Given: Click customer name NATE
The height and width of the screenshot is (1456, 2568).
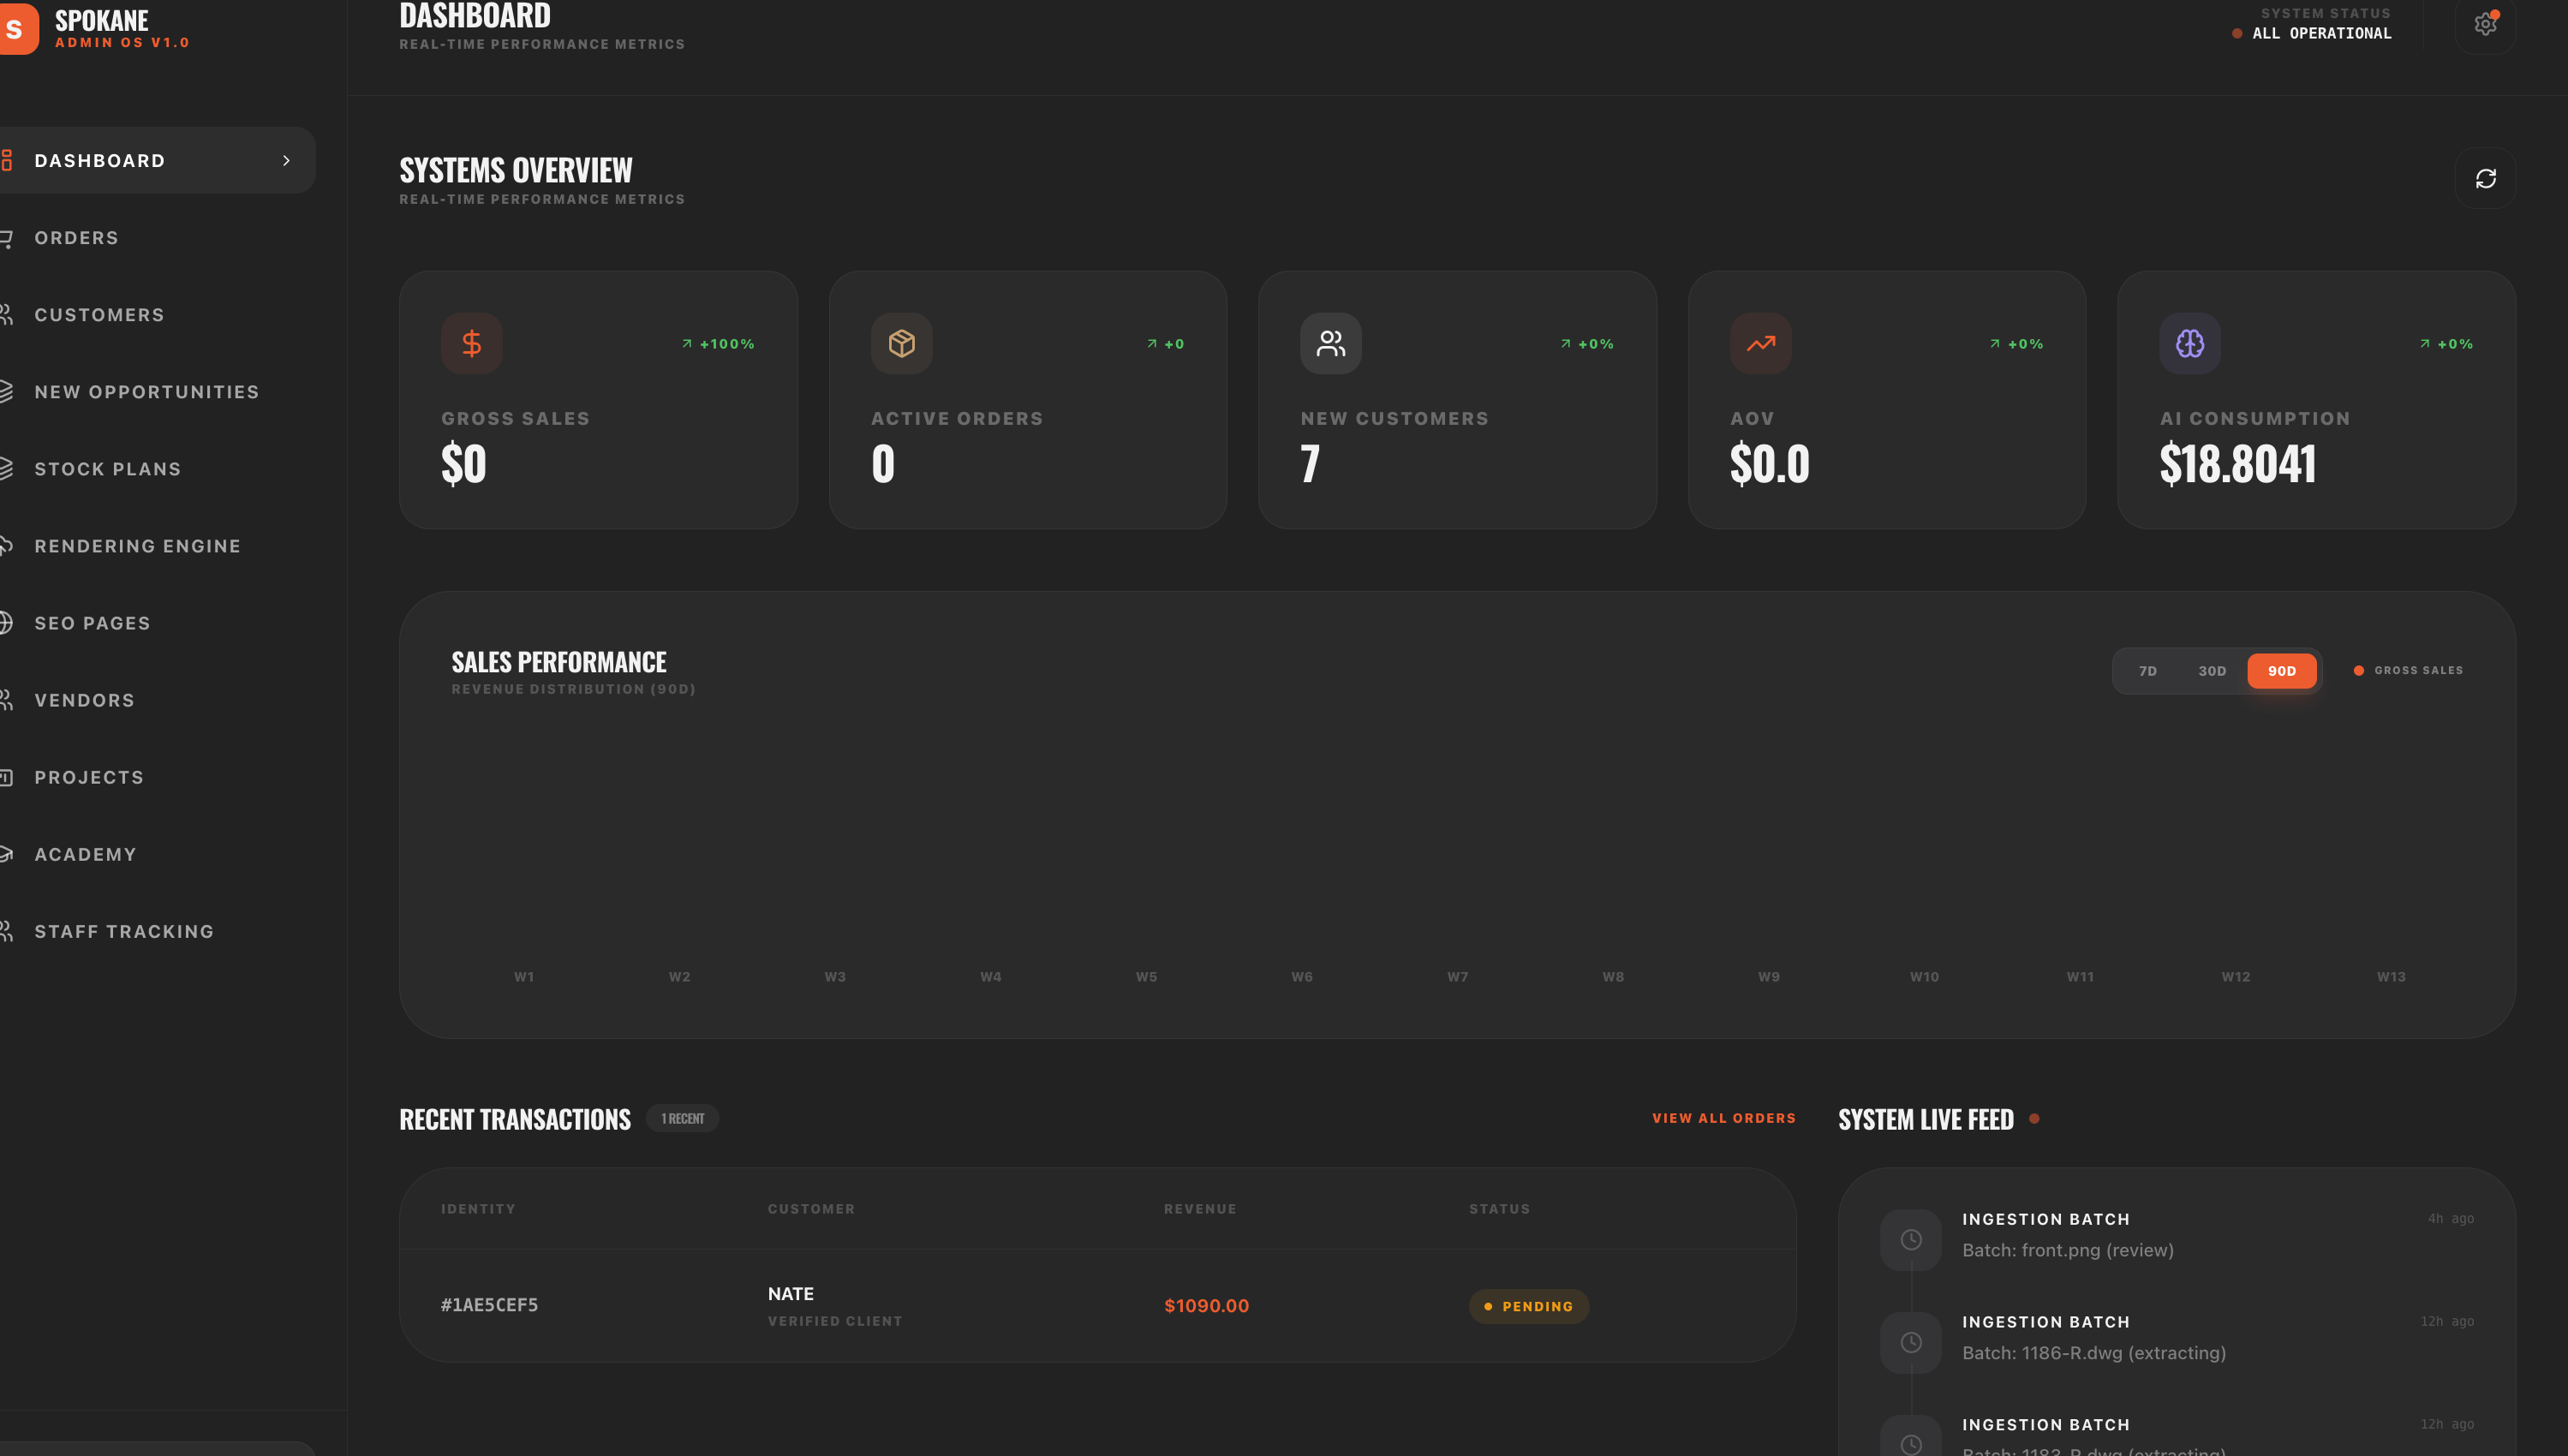Looking at the screenshot, I should tap(790, 1294).
